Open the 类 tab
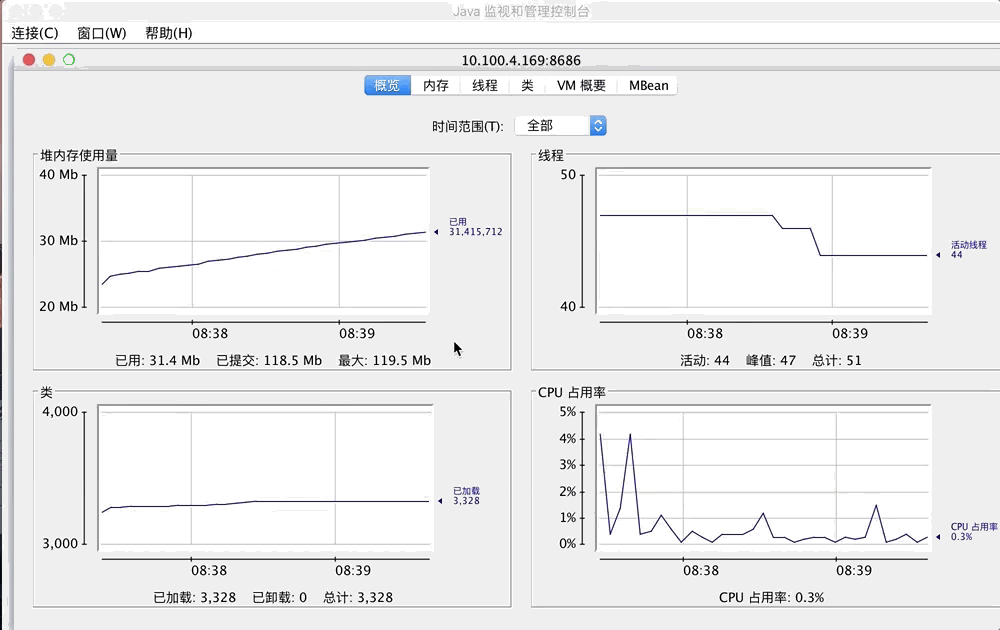 pos(527,85)
